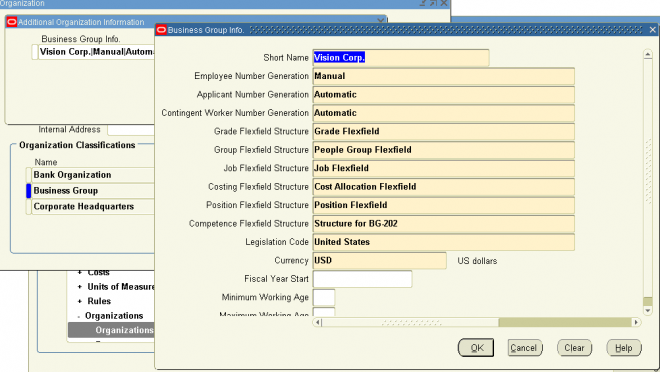Open Help for Business Group Info
The width and height of the screenshot is (660, 372).
tap(624, 348)
